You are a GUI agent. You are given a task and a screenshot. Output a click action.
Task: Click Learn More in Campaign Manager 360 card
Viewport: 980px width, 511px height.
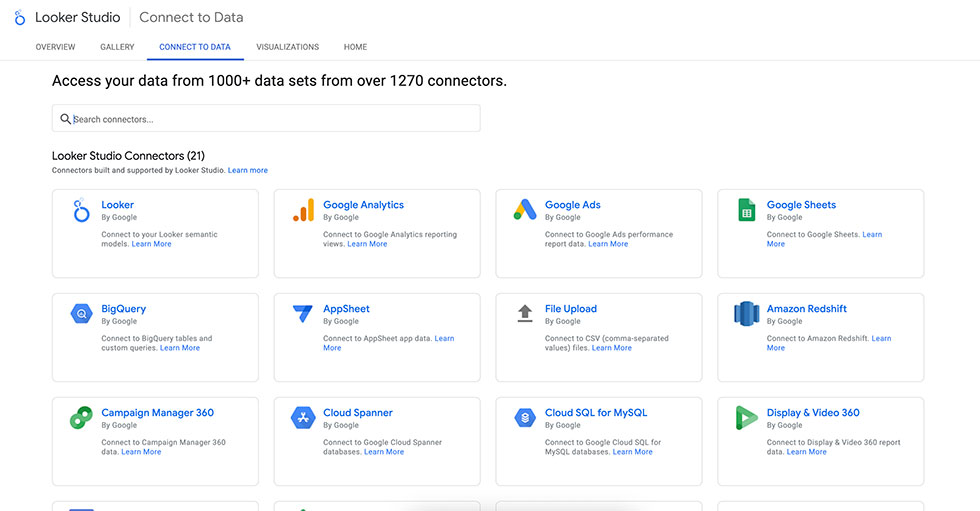coord(141,452)
